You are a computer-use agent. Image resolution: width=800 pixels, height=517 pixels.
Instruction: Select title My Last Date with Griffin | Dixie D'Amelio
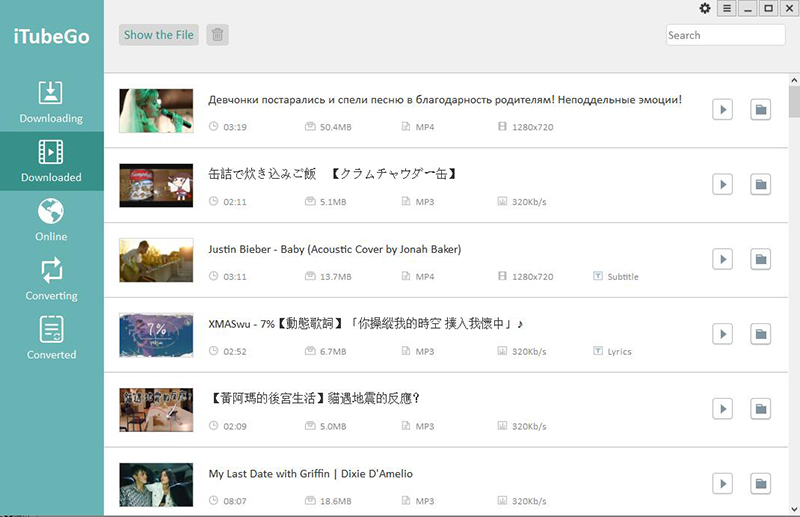[310, 474]
